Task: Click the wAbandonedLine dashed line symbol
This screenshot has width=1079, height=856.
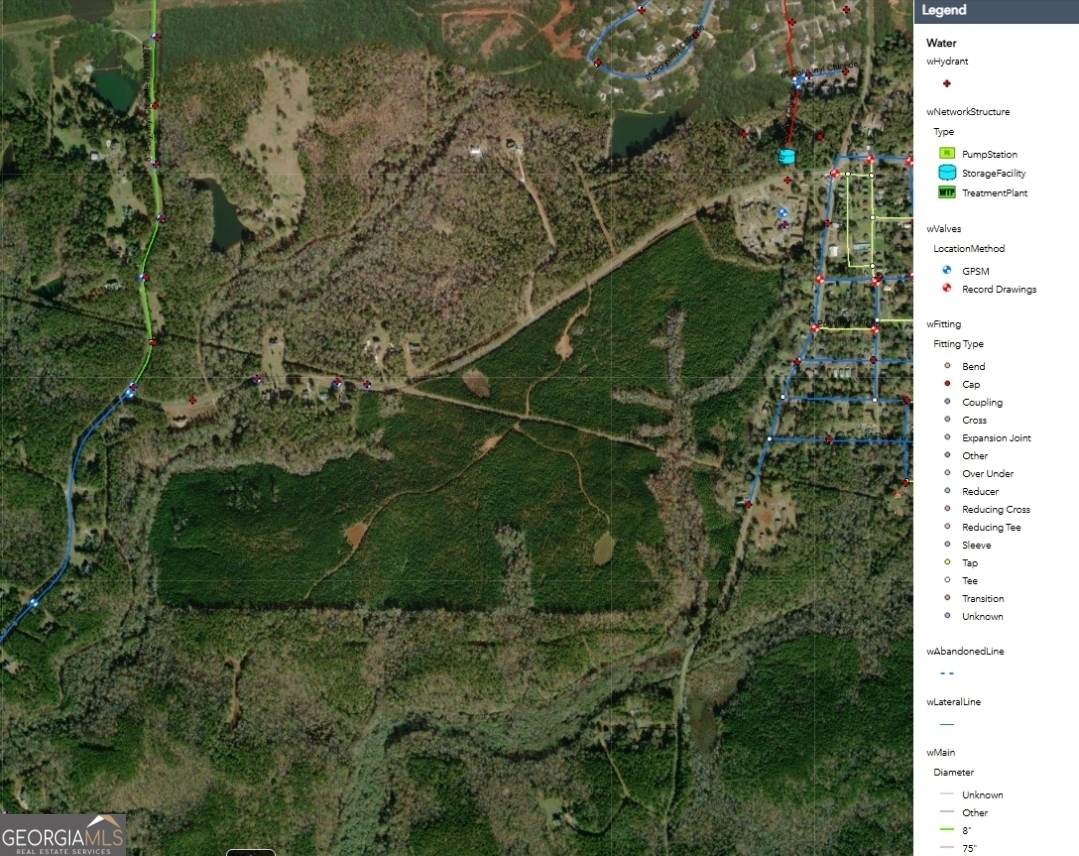Action: [x=946, y=674]
